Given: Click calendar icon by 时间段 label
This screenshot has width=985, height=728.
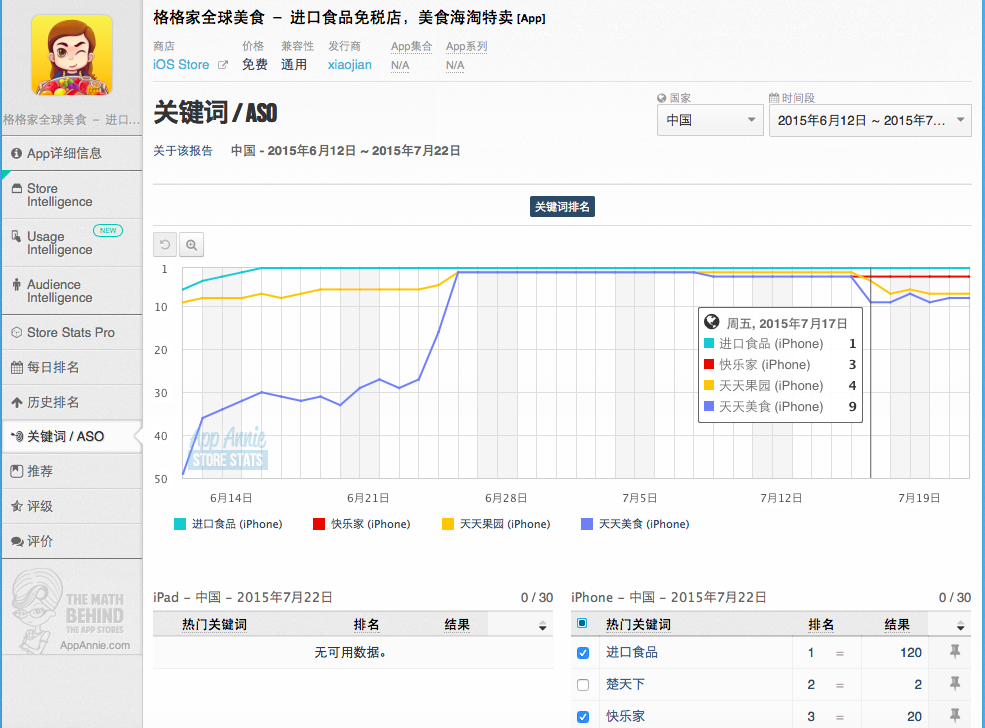Looking at the screenshot, I should point(774,98).
